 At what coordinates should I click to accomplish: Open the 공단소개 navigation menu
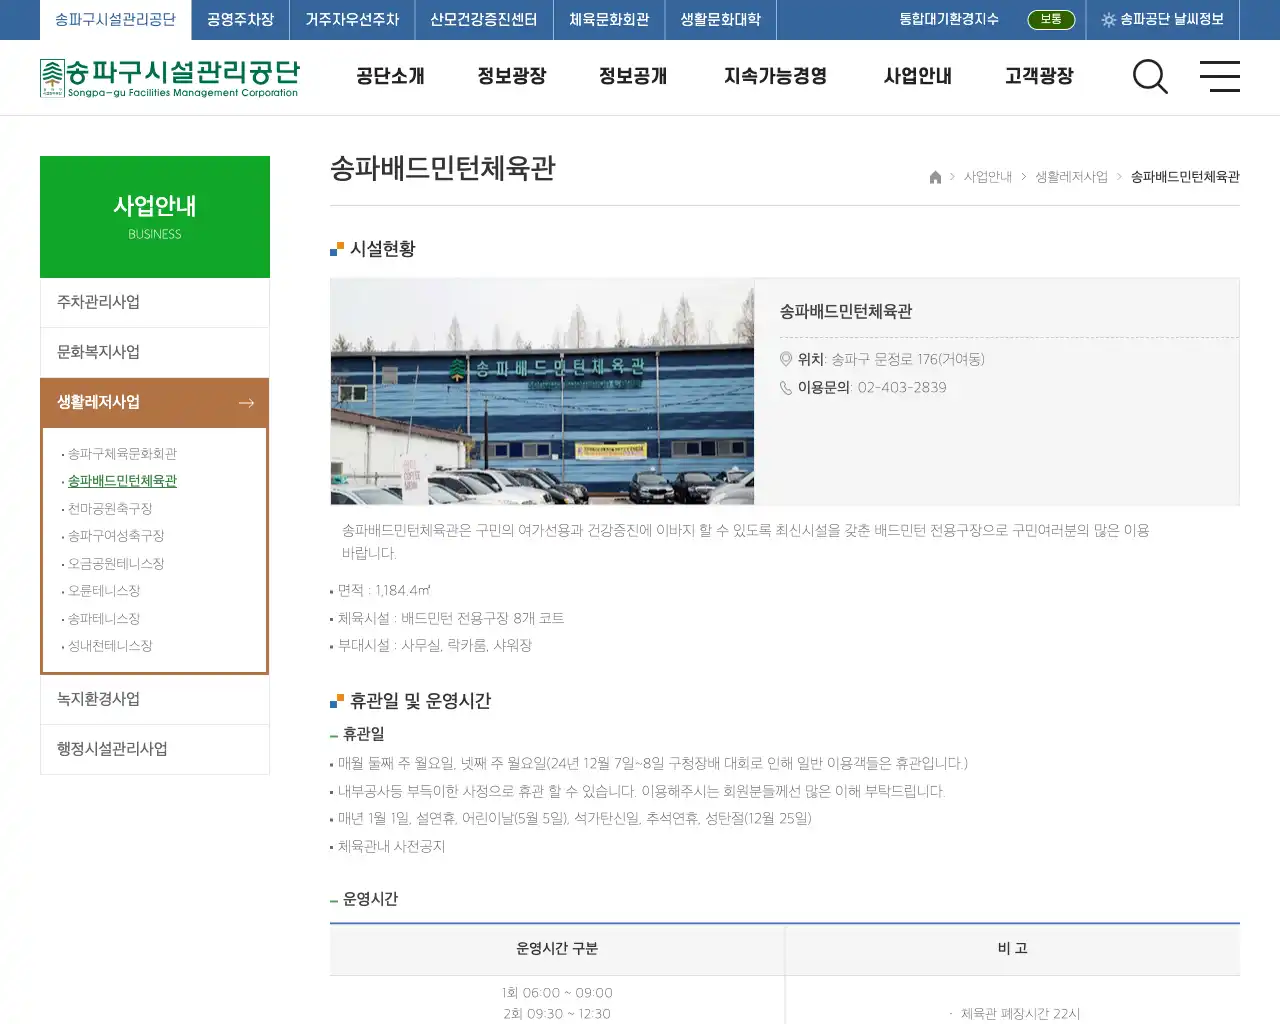tap(390, 76)
